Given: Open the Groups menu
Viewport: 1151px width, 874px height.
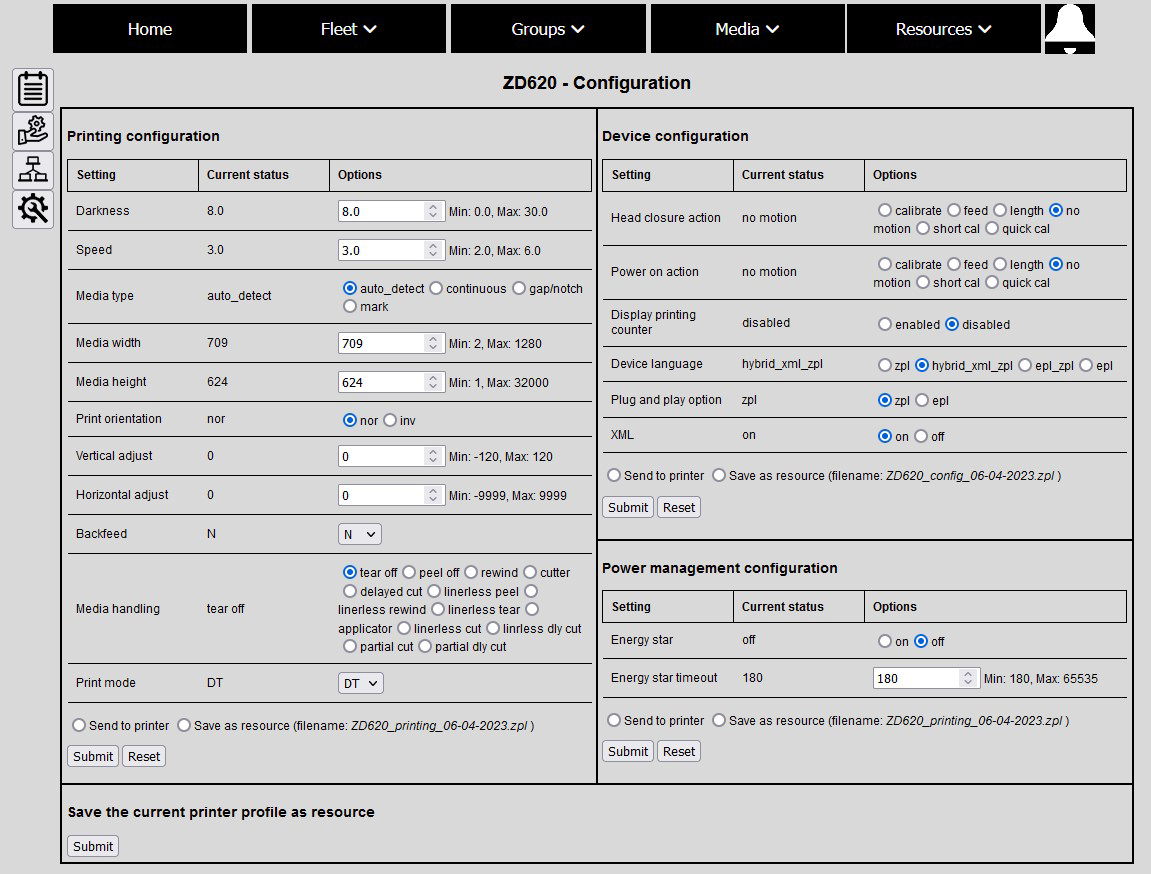Looking at the screenshot, I should point(548,29).
